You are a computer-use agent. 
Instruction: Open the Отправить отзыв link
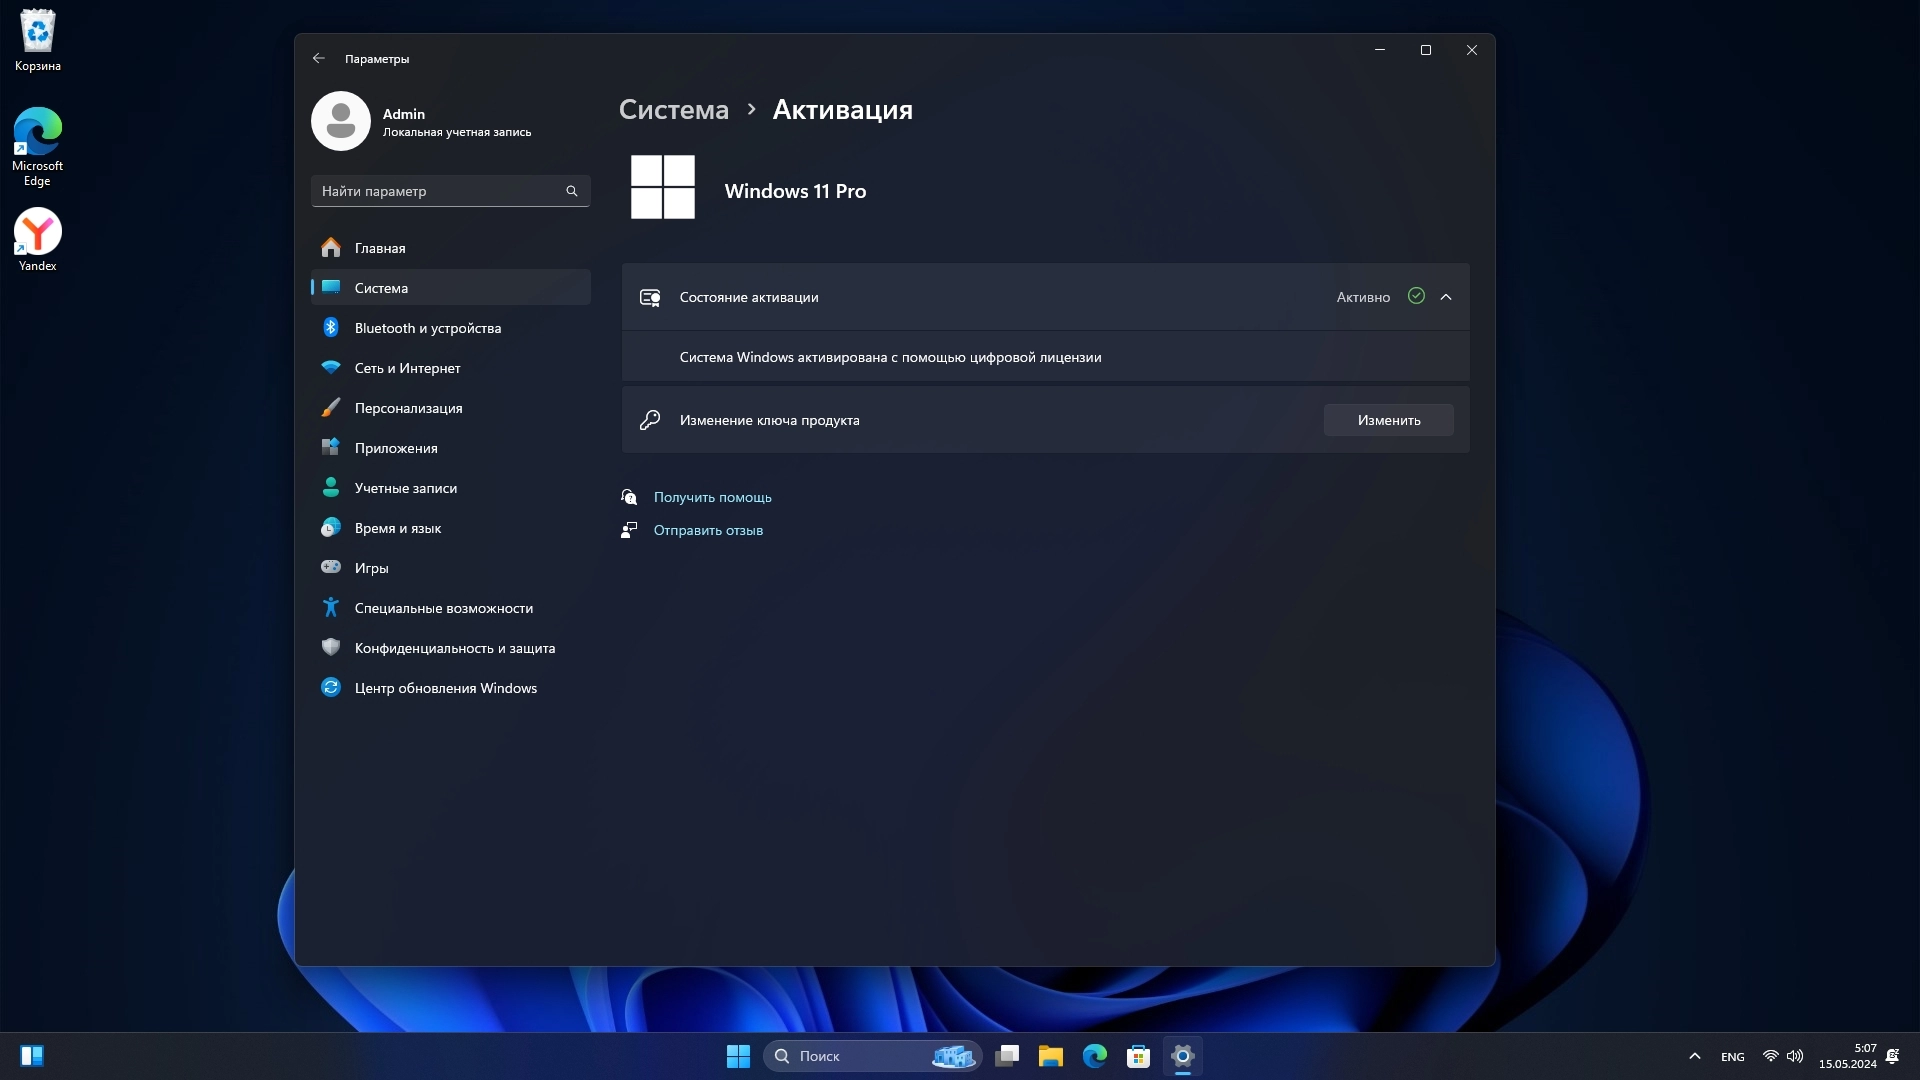click(707, 530)
